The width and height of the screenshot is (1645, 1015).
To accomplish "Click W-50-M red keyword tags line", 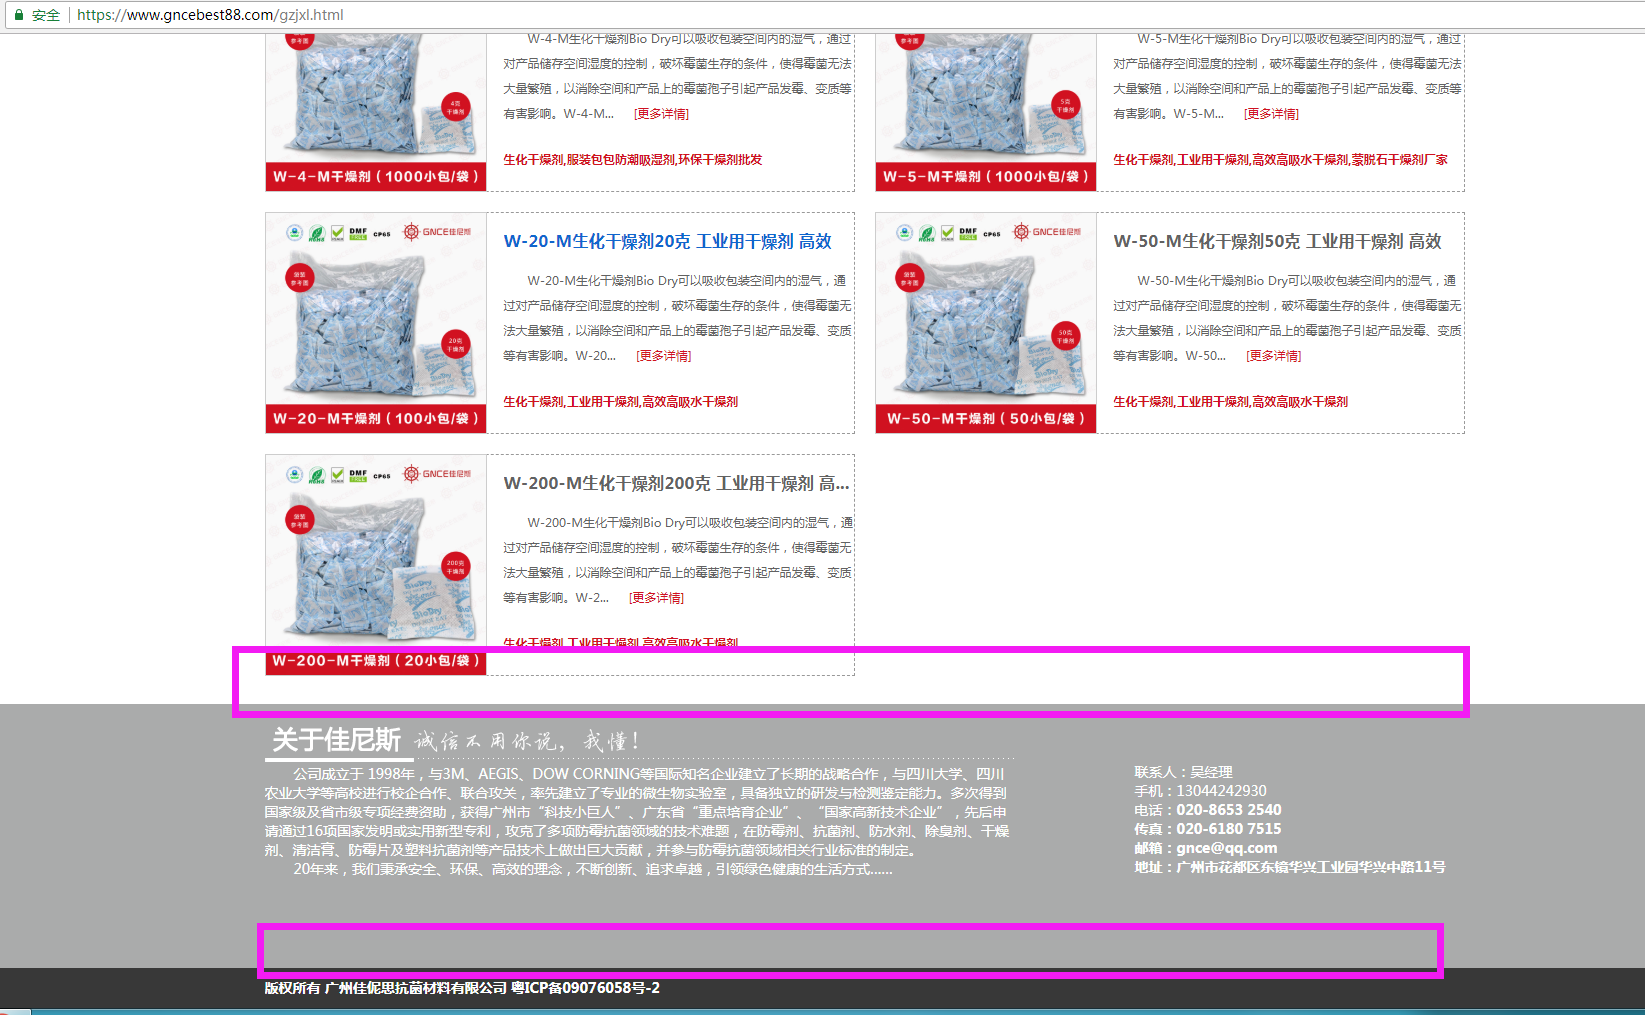I will [x=1230, y=402].
